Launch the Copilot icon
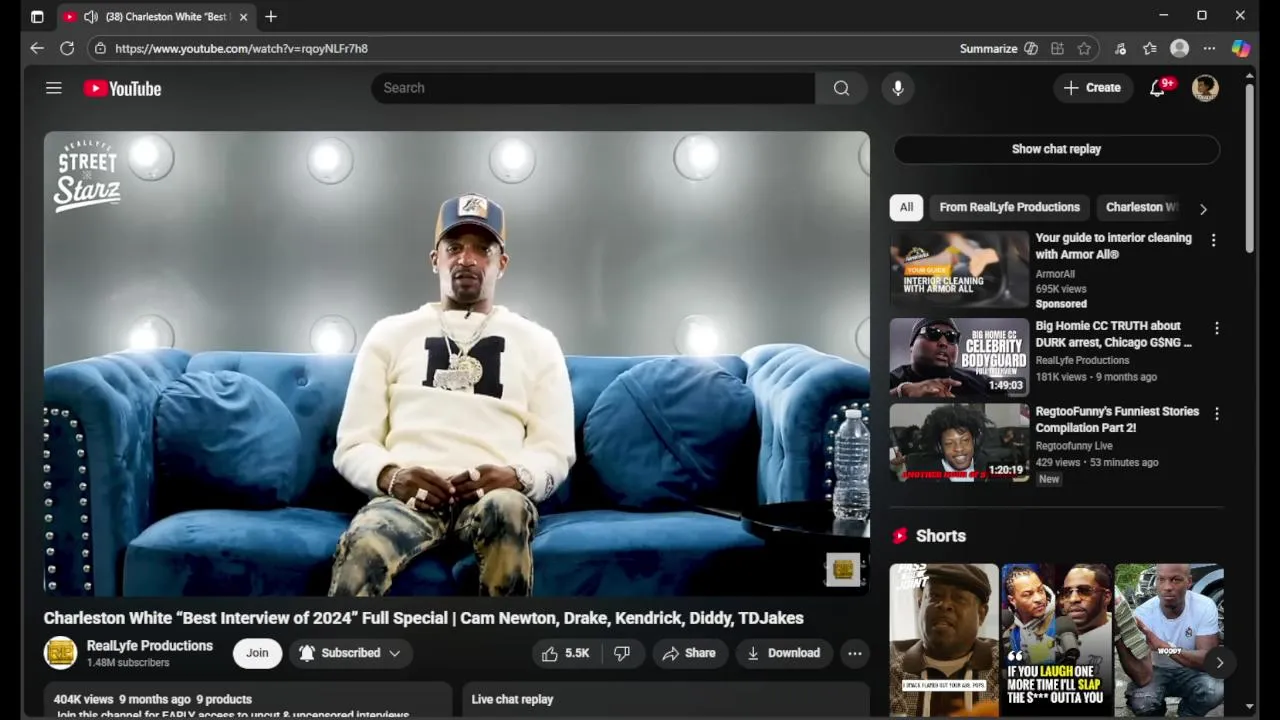 1241,48
